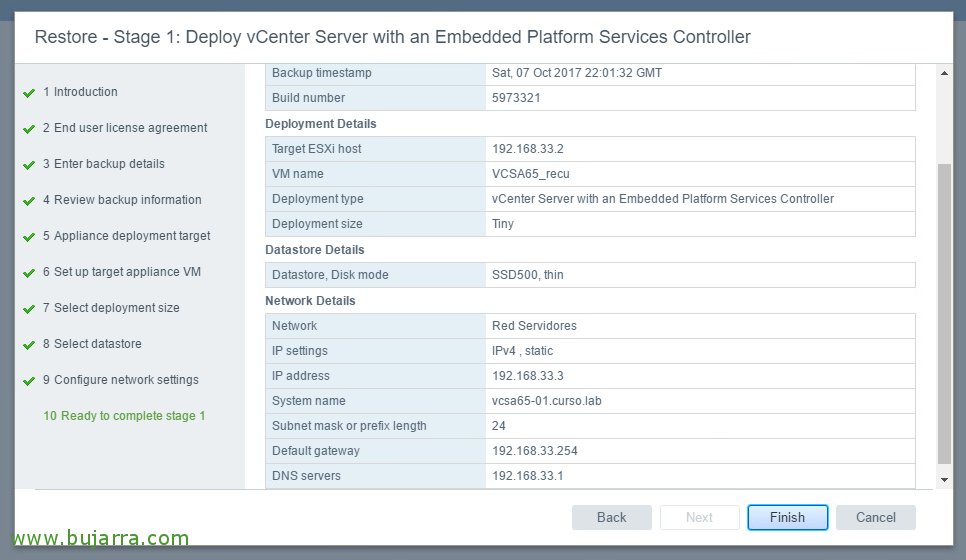Click the disabled Next button
The width and height of the screenshot is (966, 560).
[x=699, y=517]
